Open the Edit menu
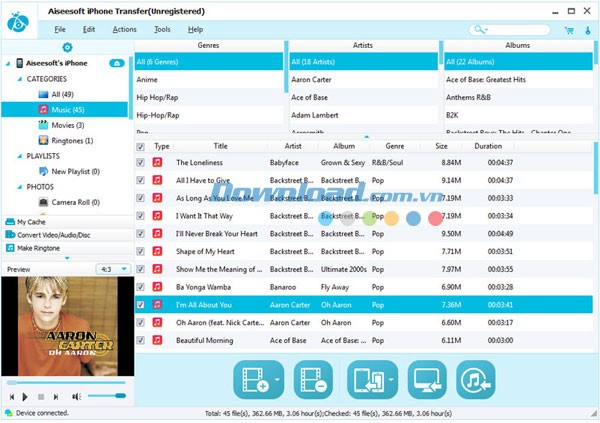Viewport: 600px width, 423px height. (89, 29)
